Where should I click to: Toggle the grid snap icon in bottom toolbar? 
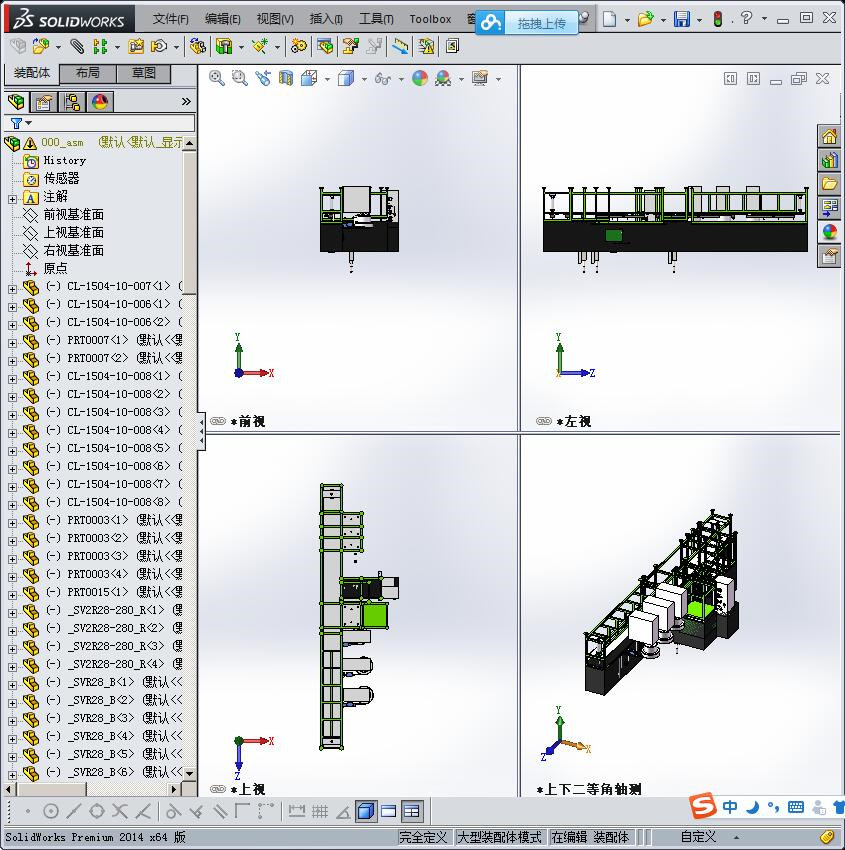(320, 811)
